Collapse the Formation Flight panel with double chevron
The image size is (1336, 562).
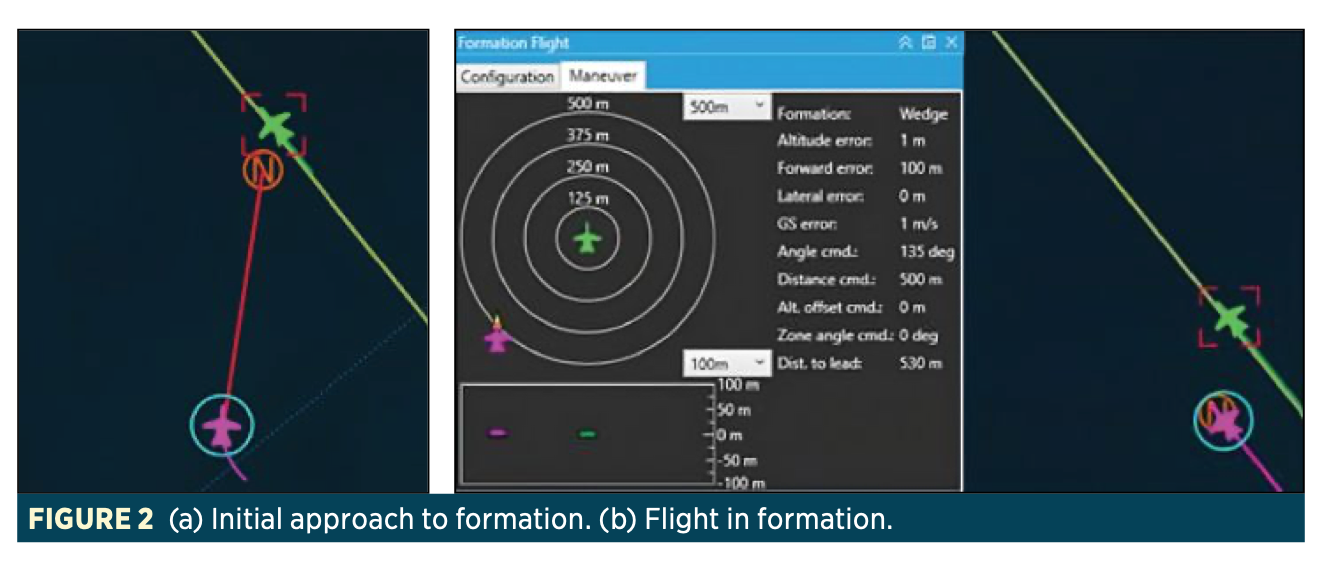tap(906, 42)
